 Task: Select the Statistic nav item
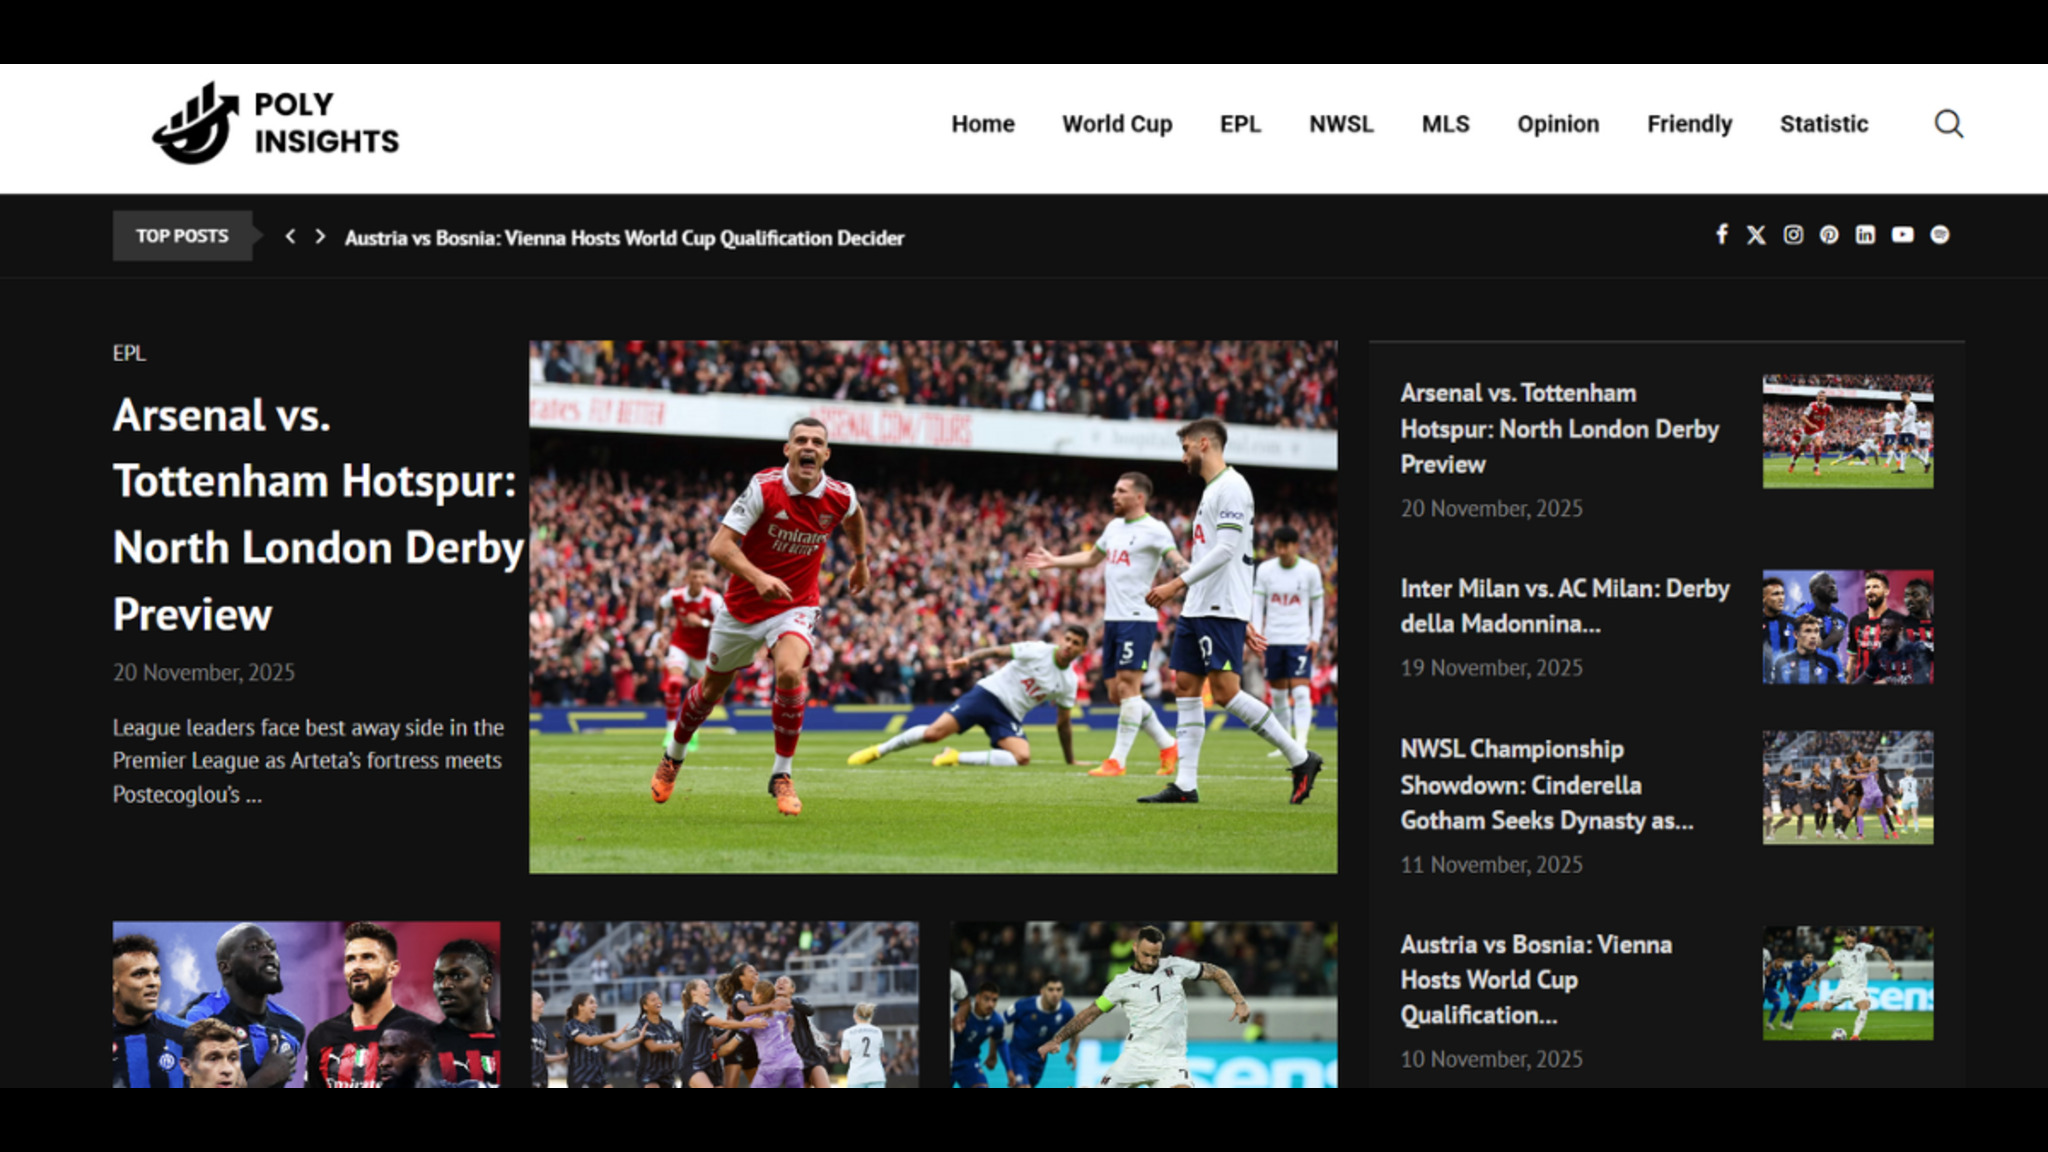click(x=1823, y=124)
